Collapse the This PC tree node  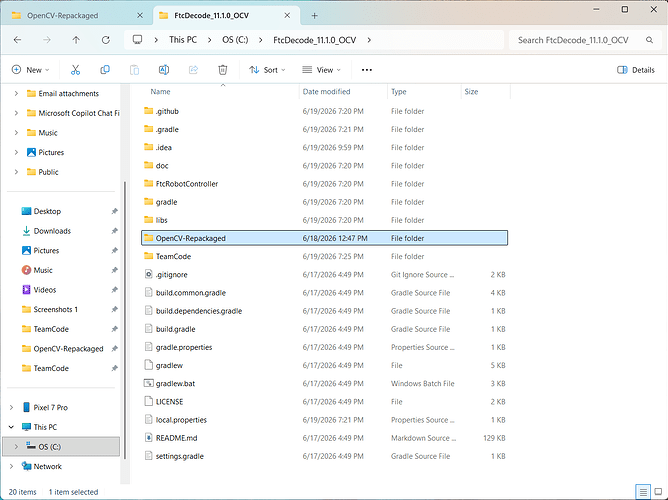click(x=12, y=427)
